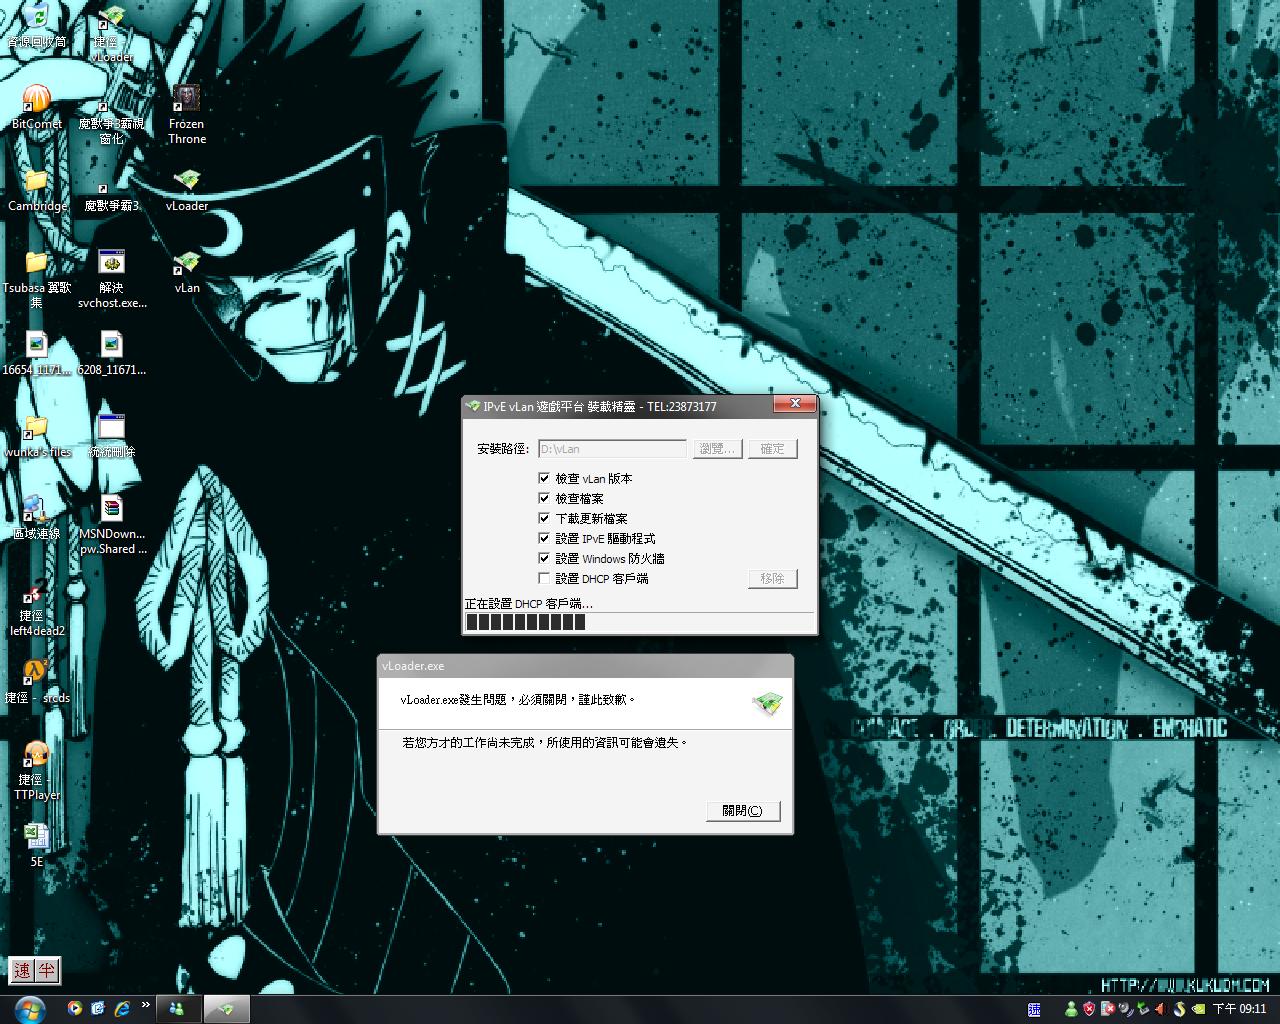Click the 移除 remove button
Viewport: 1280px width, 1024px height.
pyautogui.click(x=772, y=578)
